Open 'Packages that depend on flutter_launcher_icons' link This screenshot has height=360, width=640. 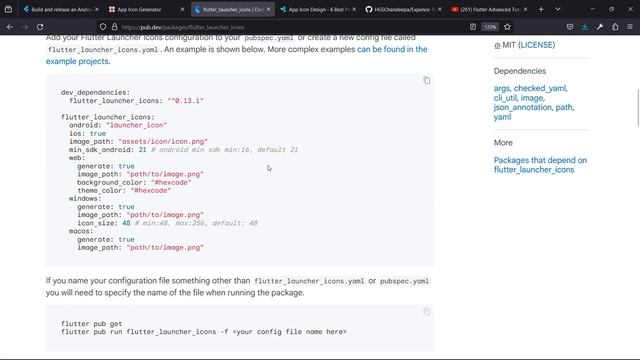pos(540,165)
